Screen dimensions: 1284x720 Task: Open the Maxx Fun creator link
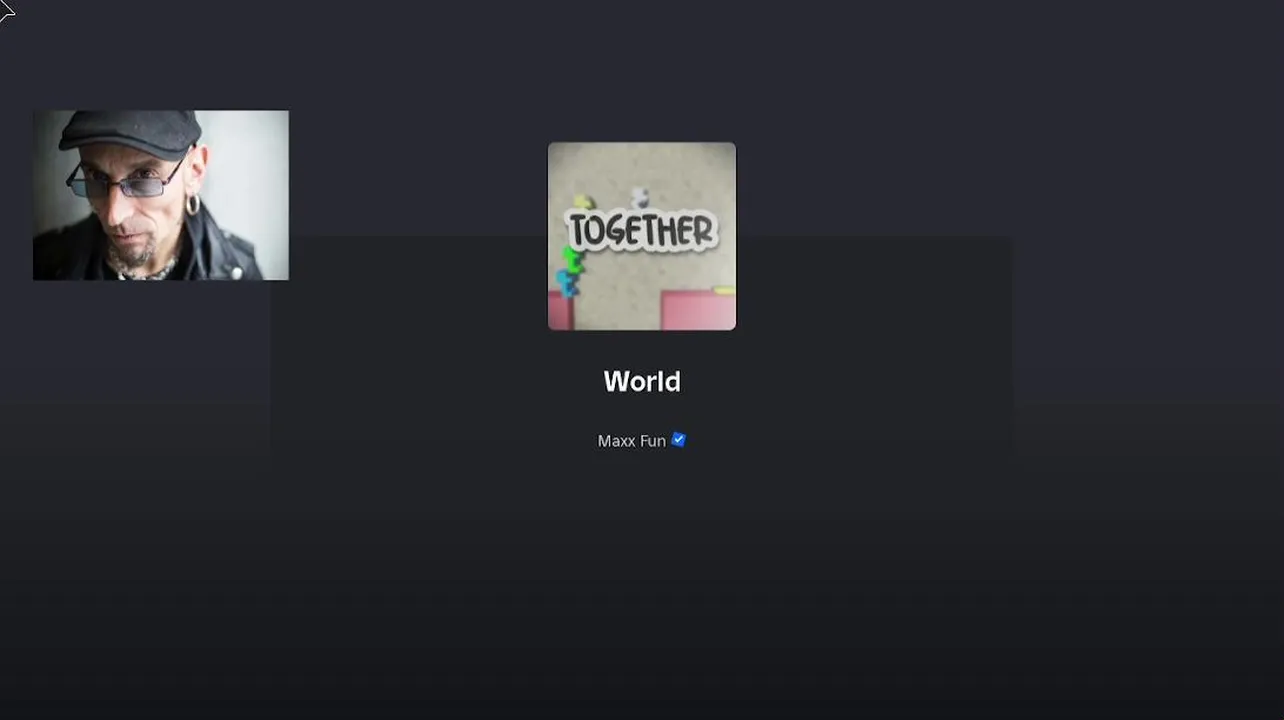(631, 441)
